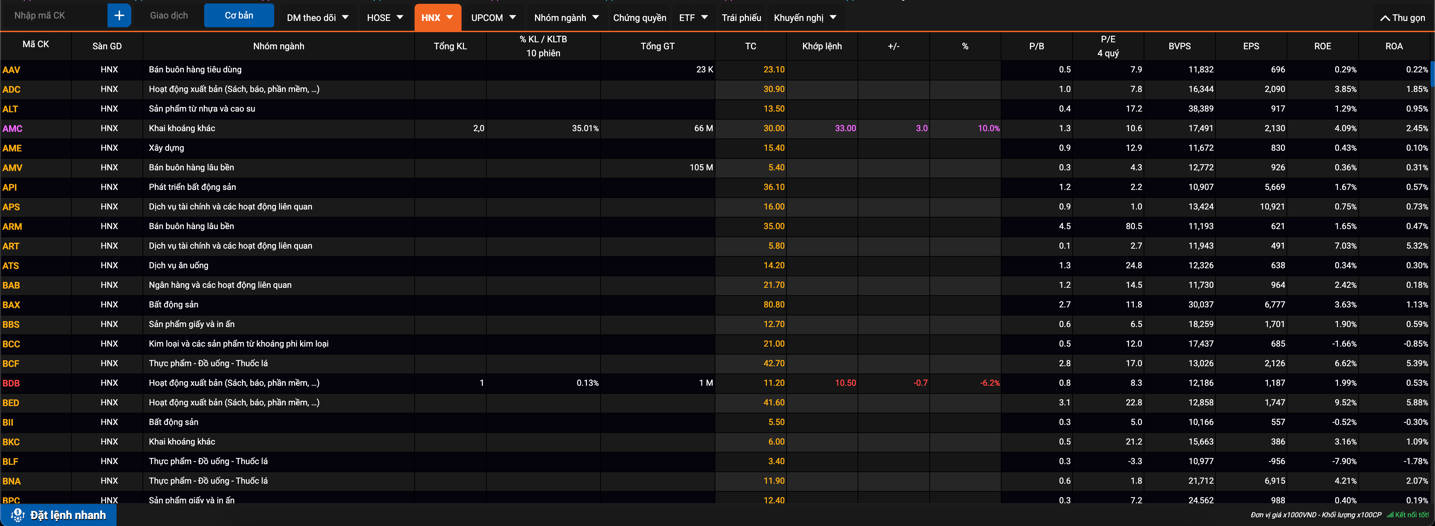Expand the HOSE exchange dropdown
Viewport: 1435px width, 526px height.
(385, 18)
